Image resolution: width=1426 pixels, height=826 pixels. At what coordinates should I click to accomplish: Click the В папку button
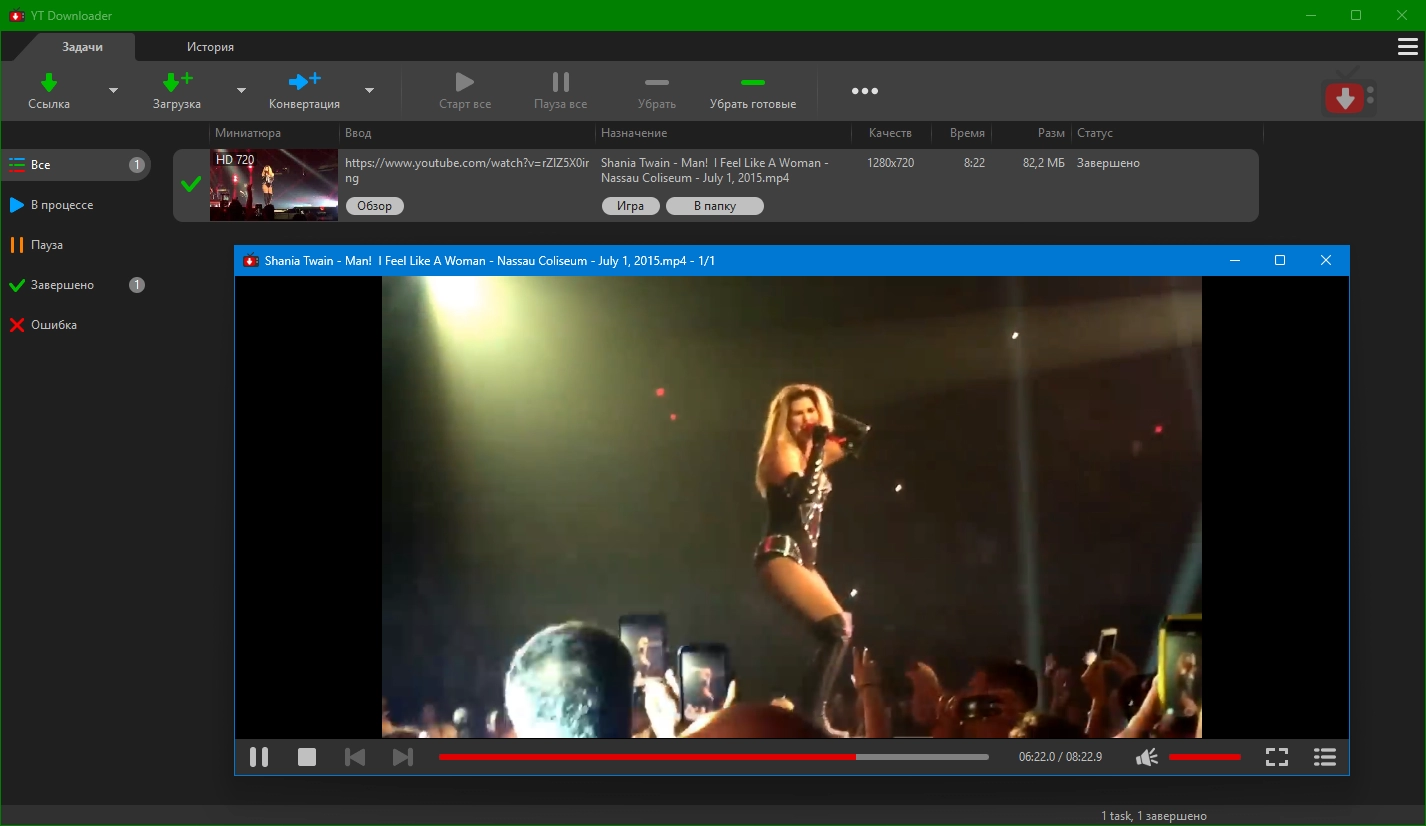[x=714, y=206]
